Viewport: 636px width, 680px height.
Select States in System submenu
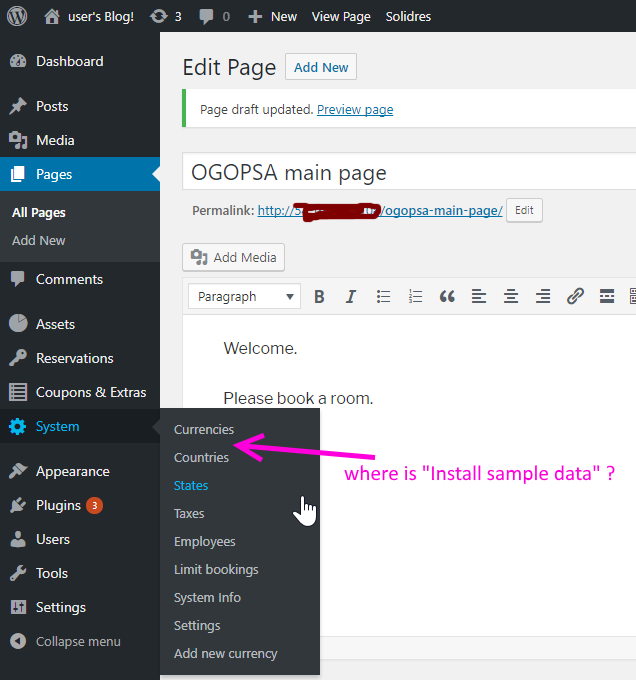pos(191,485)
